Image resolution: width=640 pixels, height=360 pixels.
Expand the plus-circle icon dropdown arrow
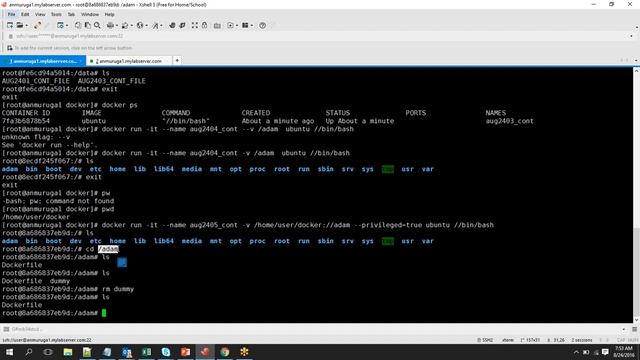(x=237, y=25)
